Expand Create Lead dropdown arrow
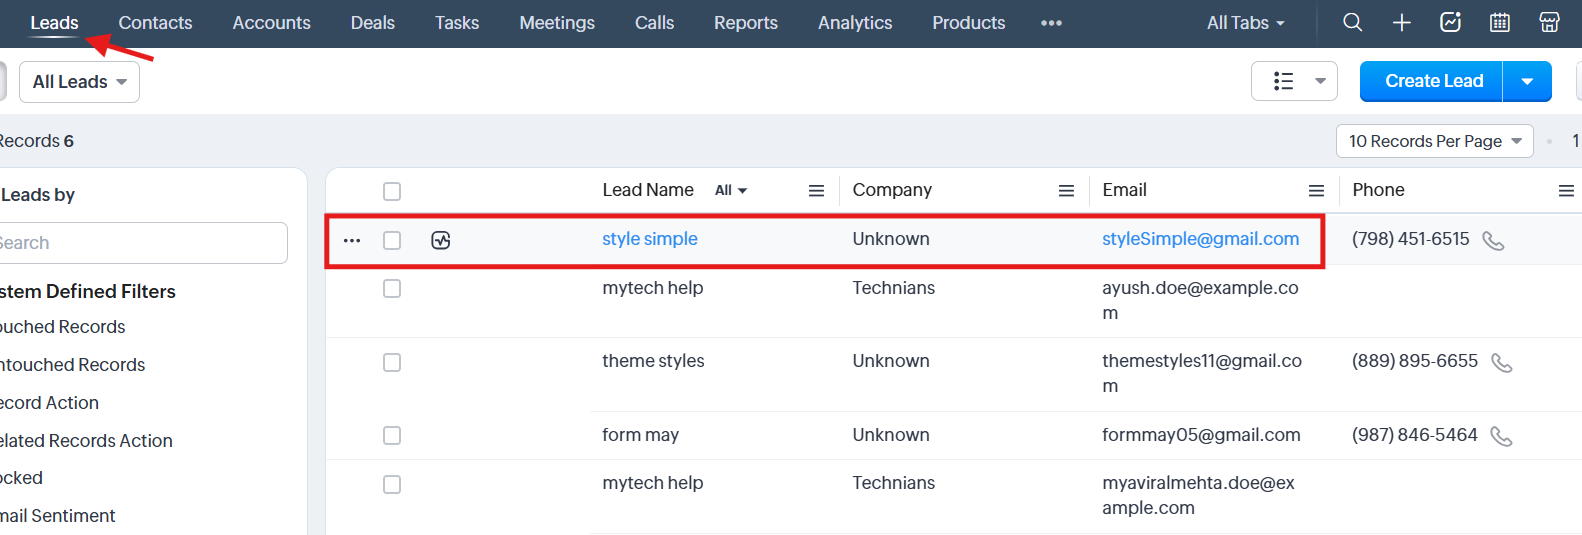The width and height of the screenshot is (1582, 535). tap(1527, 81)
